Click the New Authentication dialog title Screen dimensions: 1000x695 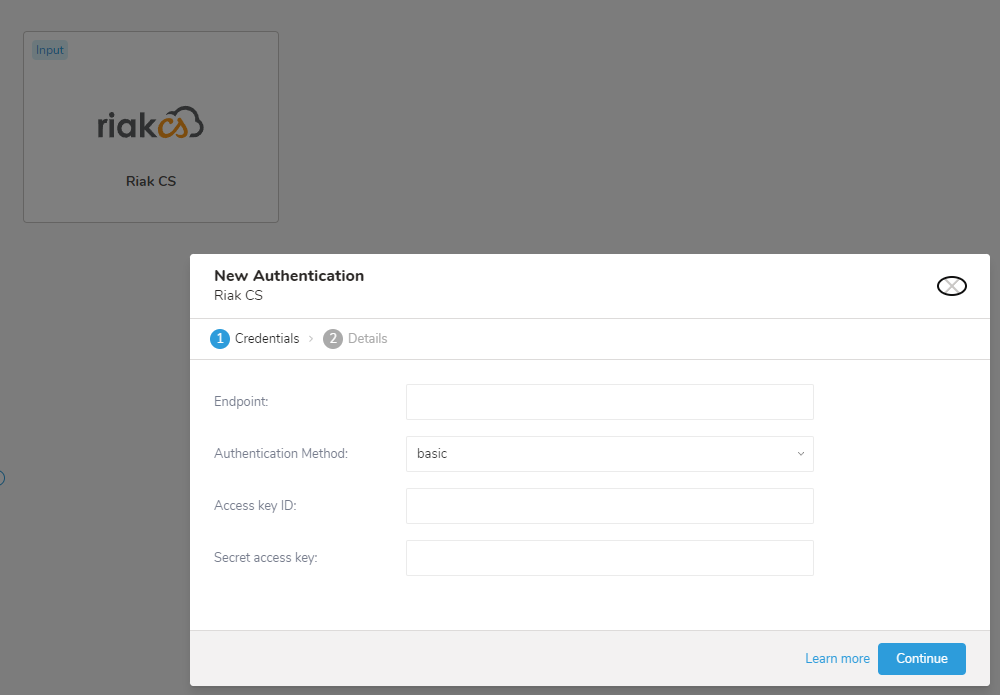(x=289, y=276)
